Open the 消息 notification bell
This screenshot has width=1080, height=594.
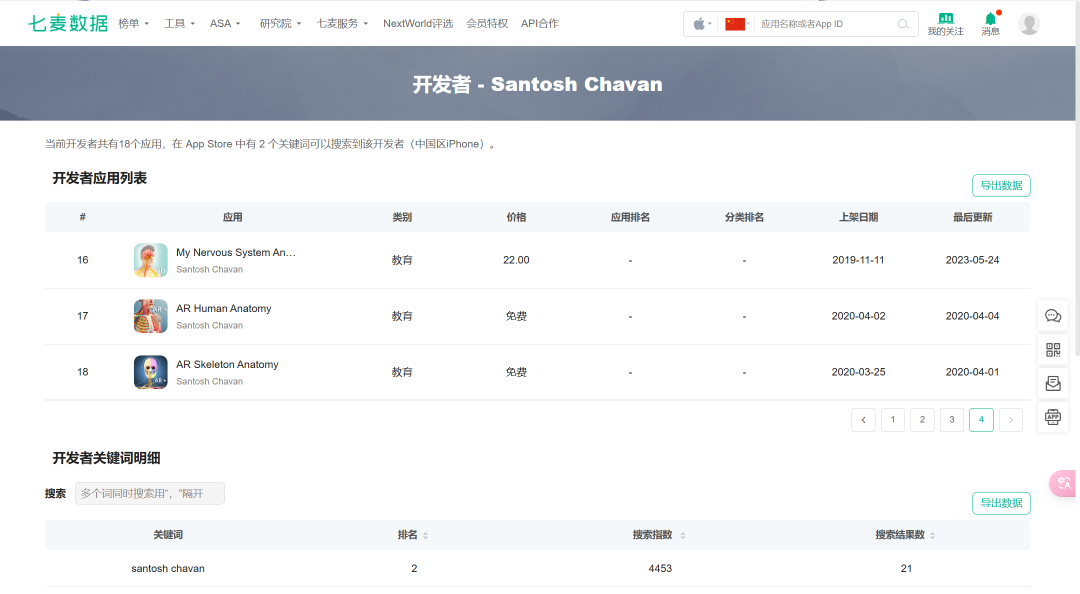tap(990, 24)
